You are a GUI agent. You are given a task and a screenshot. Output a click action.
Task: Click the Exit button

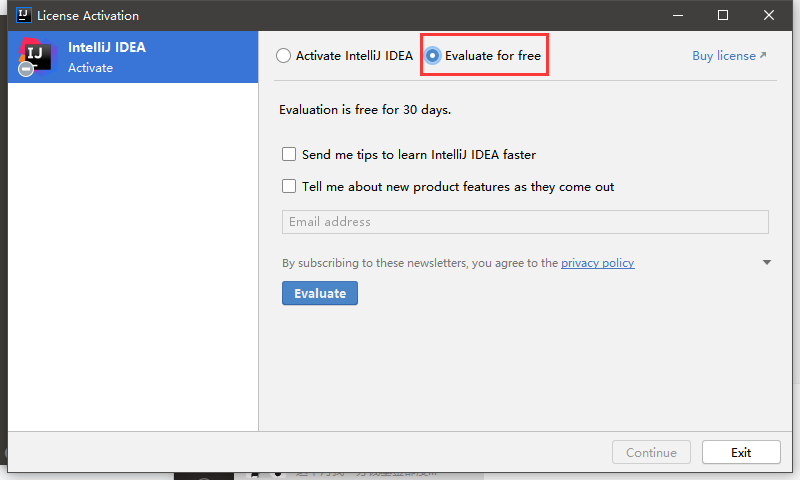(741, 452)
